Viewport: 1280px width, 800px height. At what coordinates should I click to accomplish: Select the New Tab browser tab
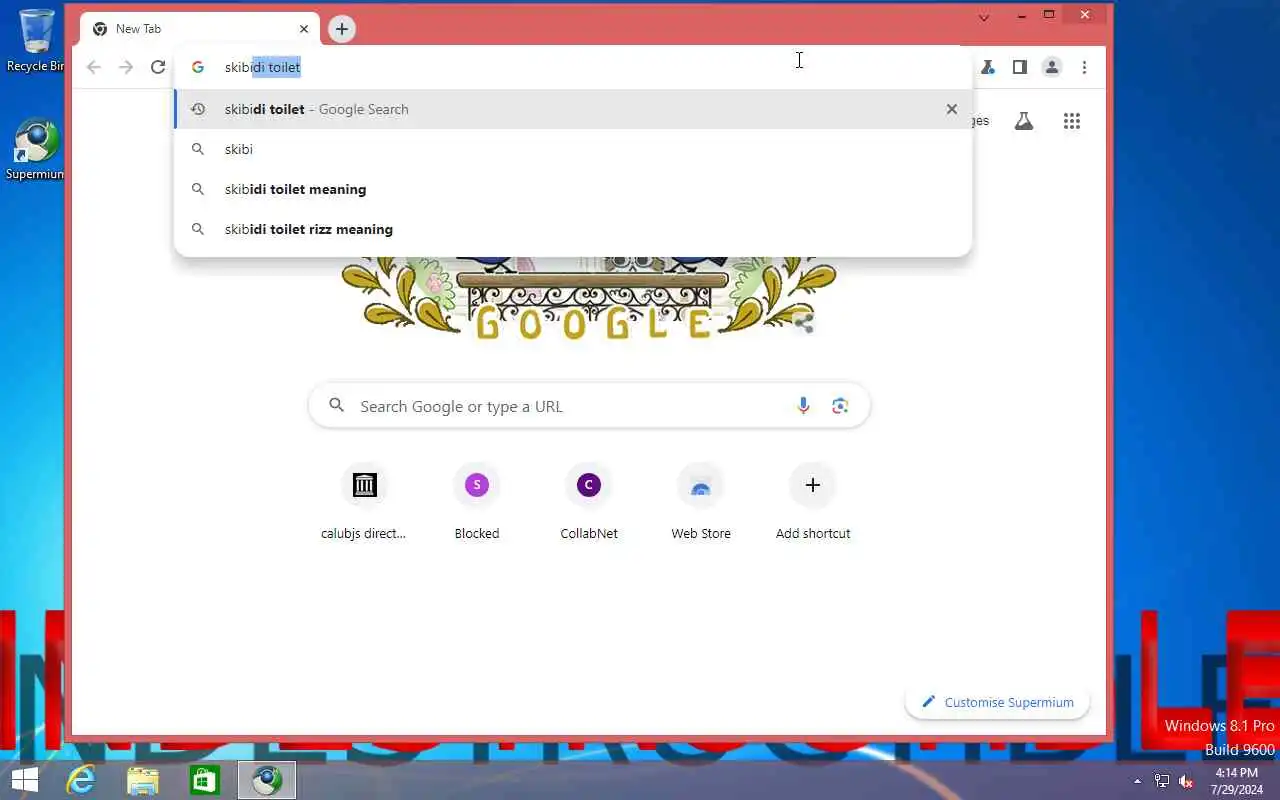tap(200, 29)
